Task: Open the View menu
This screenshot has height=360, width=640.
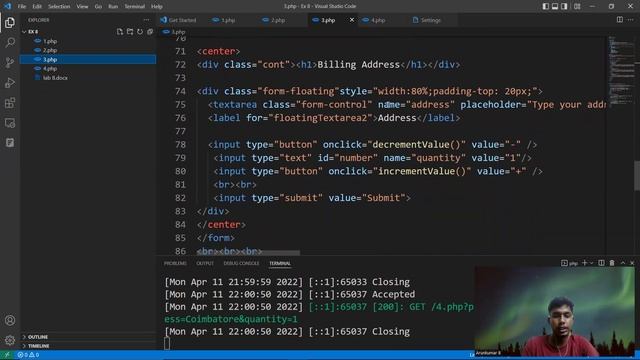Action: click(82, 7)
